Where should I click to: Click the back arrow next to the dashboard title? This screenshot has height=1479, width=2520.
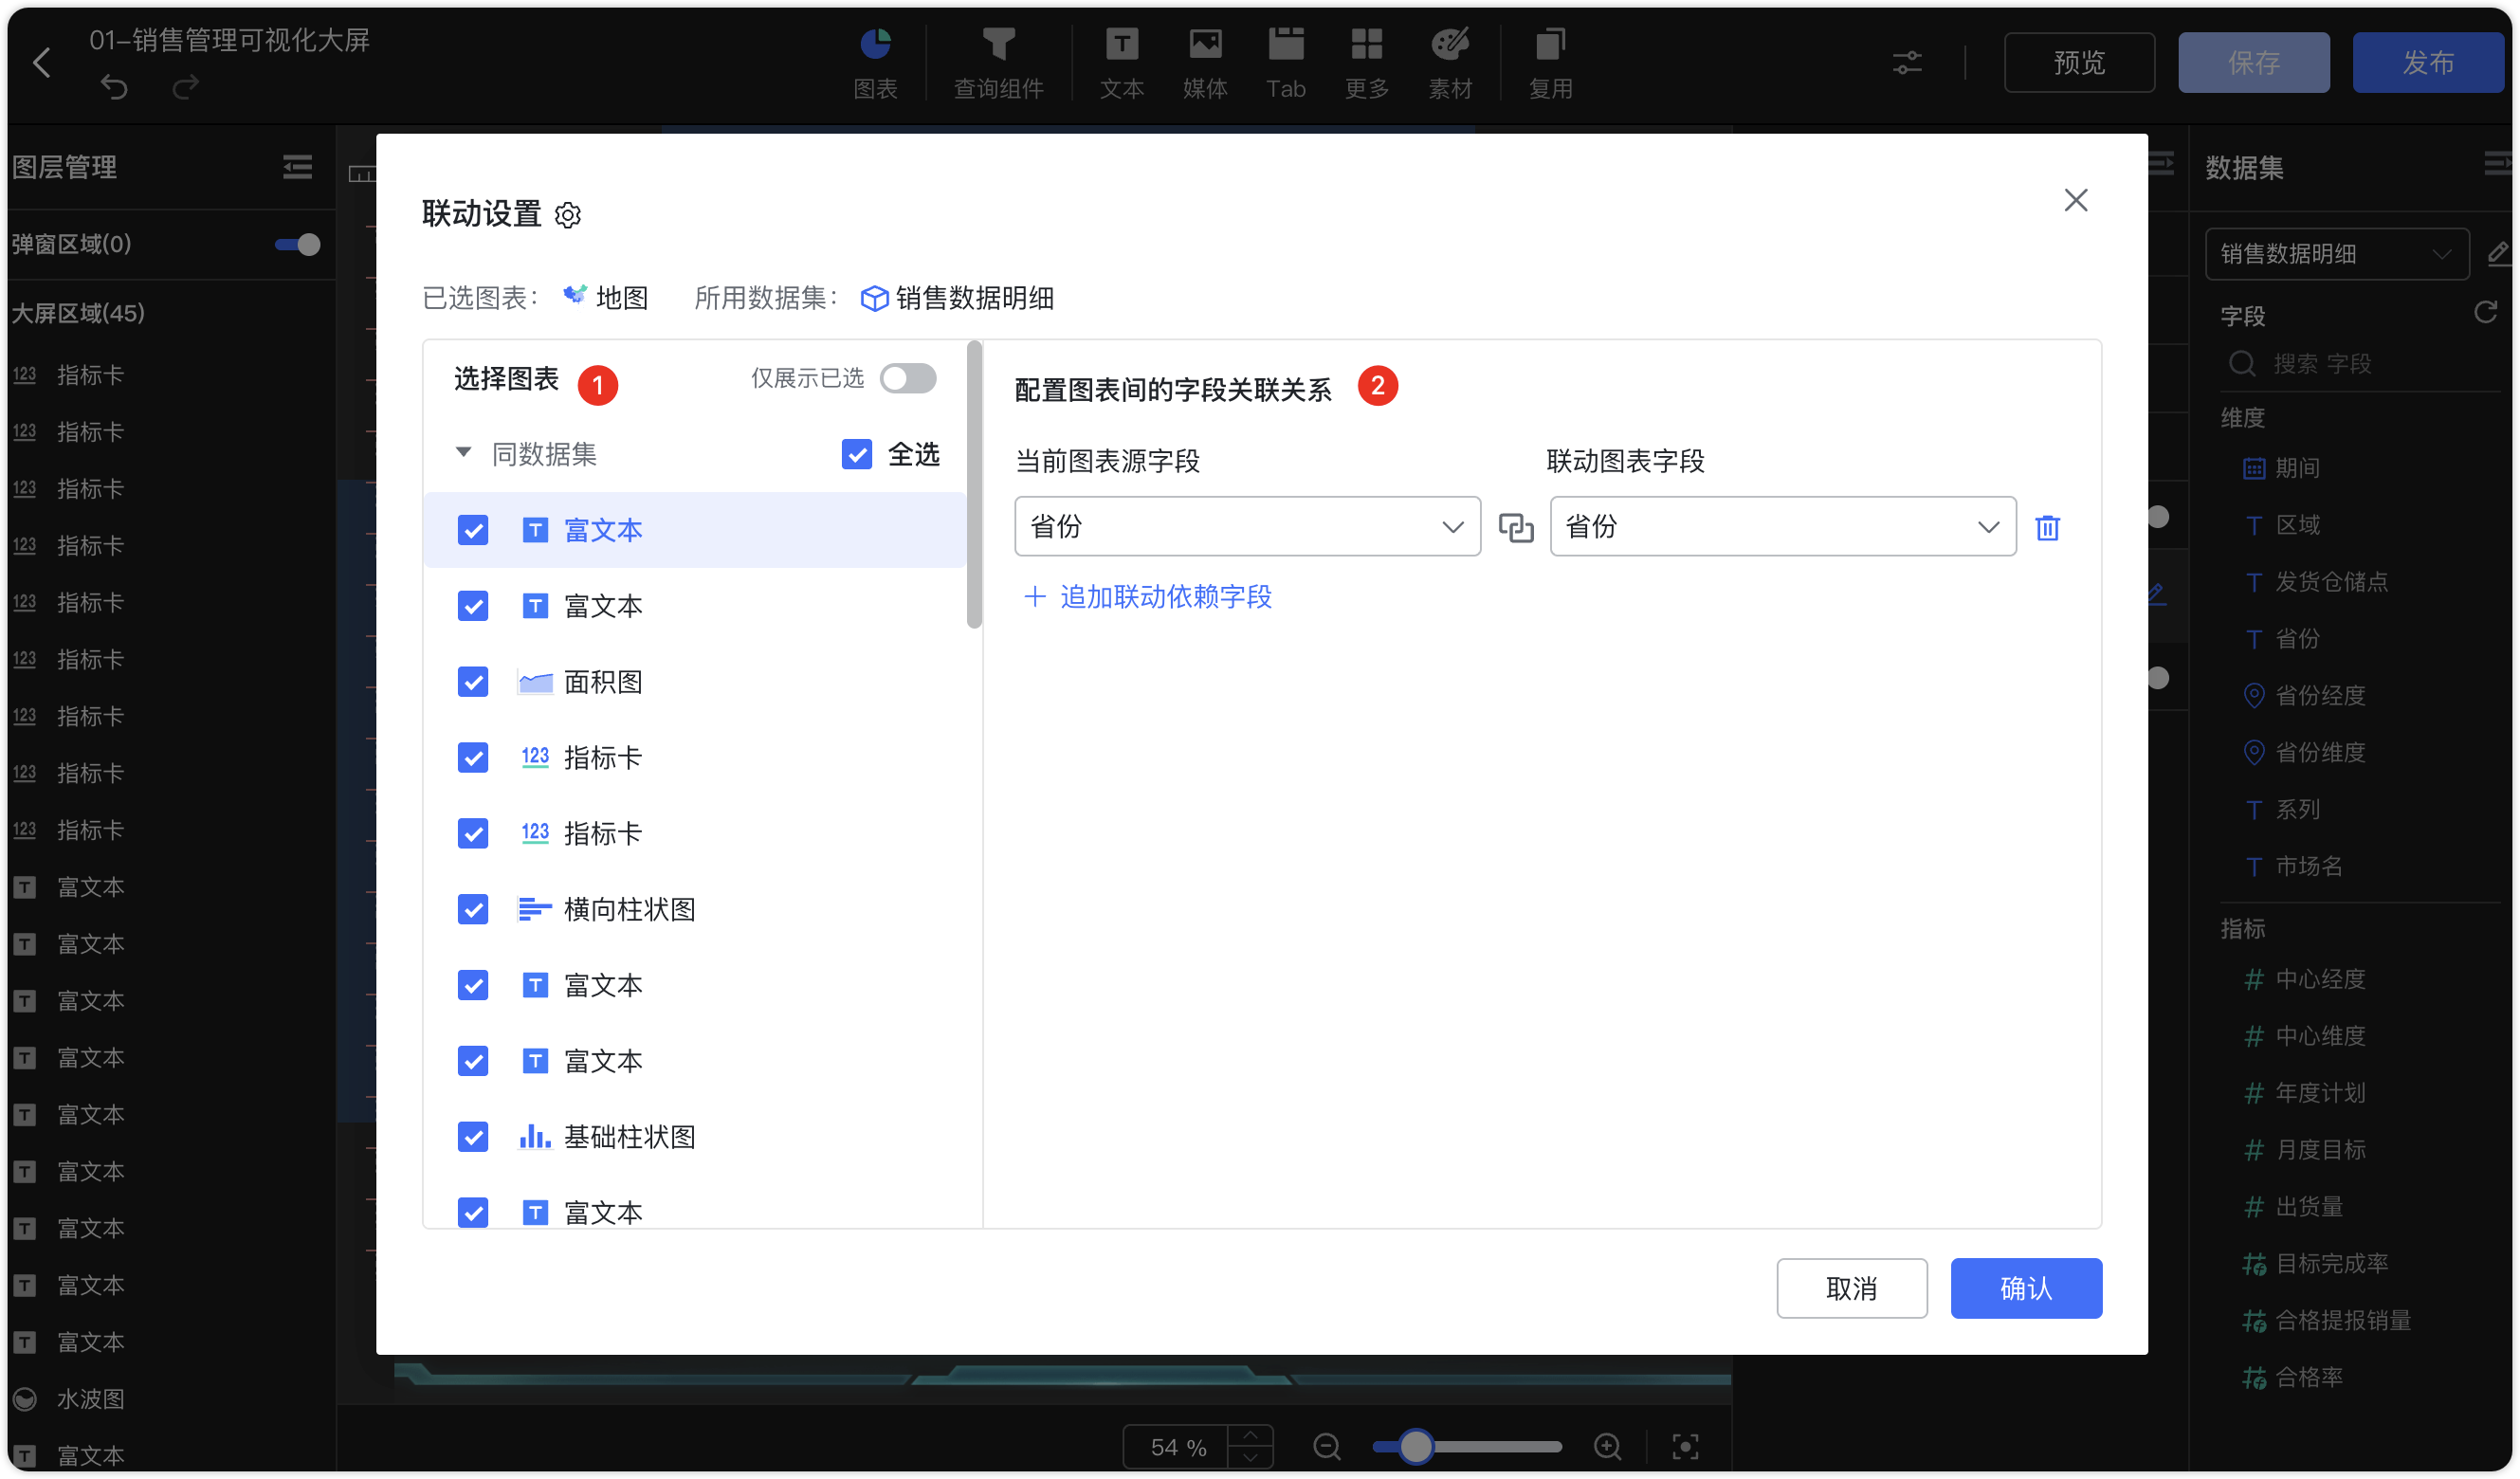point(42,63)
